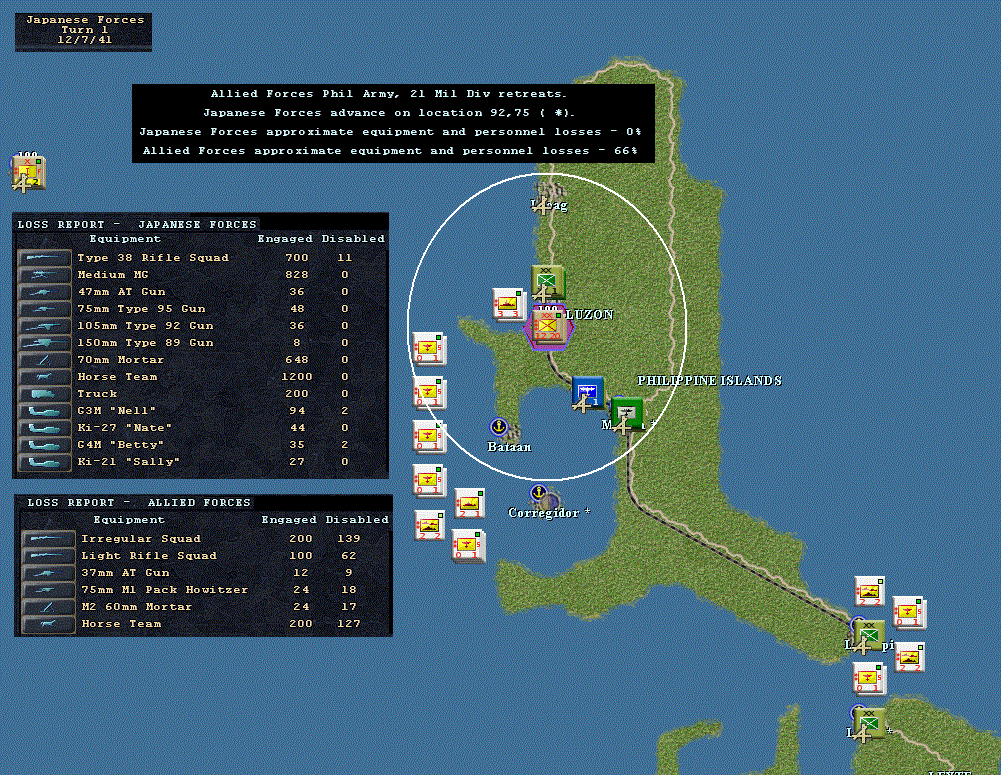Click the Japanese task force marked 3 3

508,304
